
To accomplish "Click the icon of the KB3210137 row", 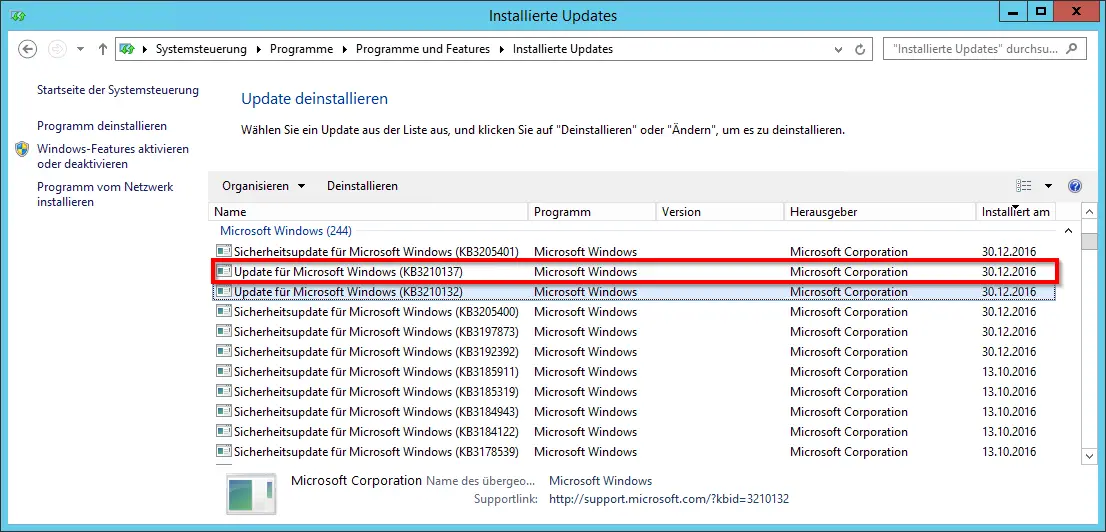I will click(224, 272).
